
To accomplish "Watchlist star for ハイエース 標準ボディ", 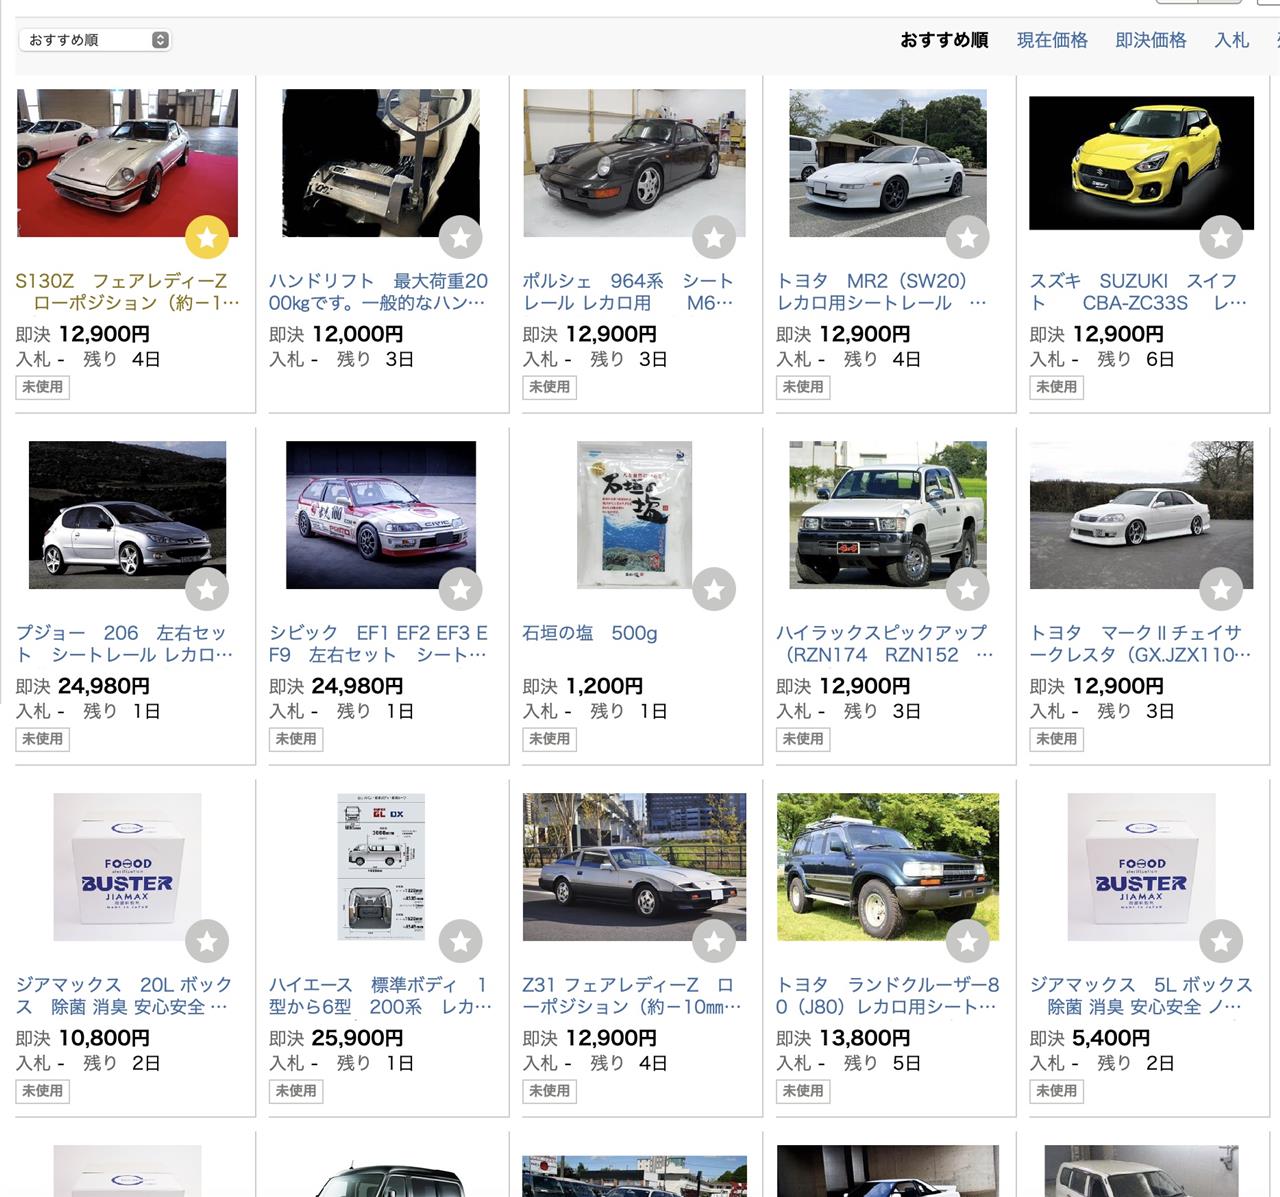I will pyautogui.click(x=461, y=941).
